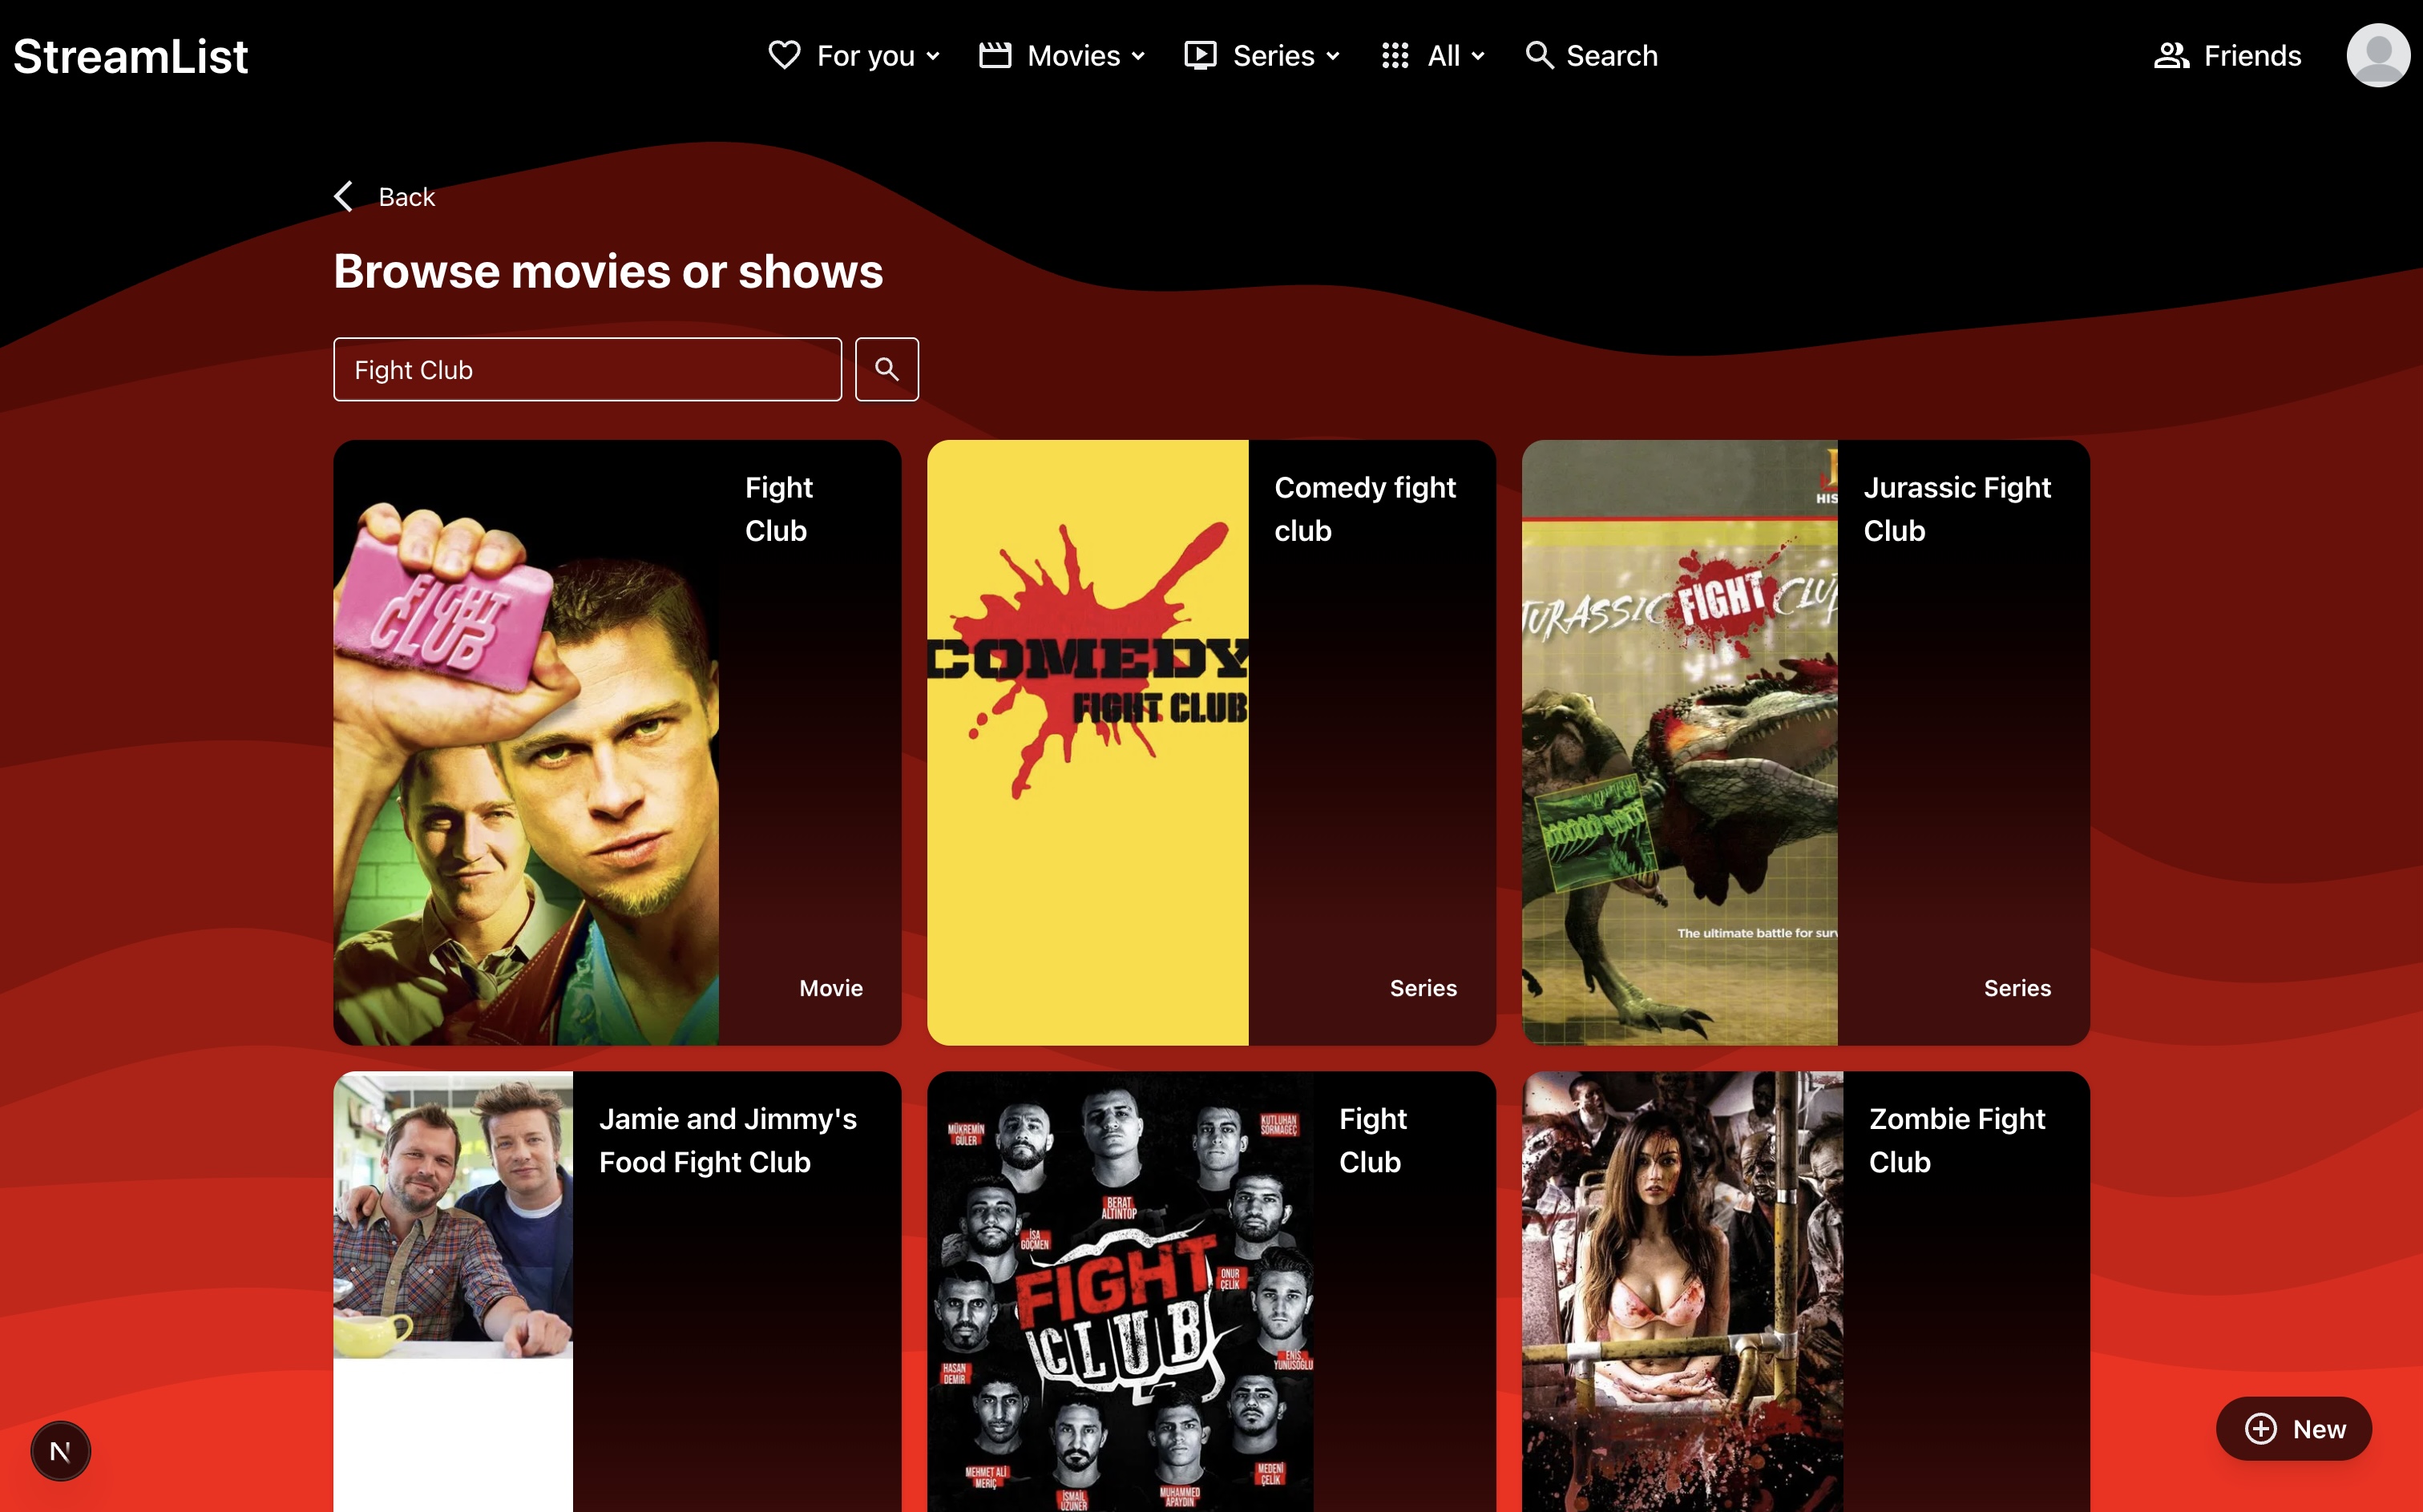
Task: Click the magnifier search submit button
Action: pos(886,369)
